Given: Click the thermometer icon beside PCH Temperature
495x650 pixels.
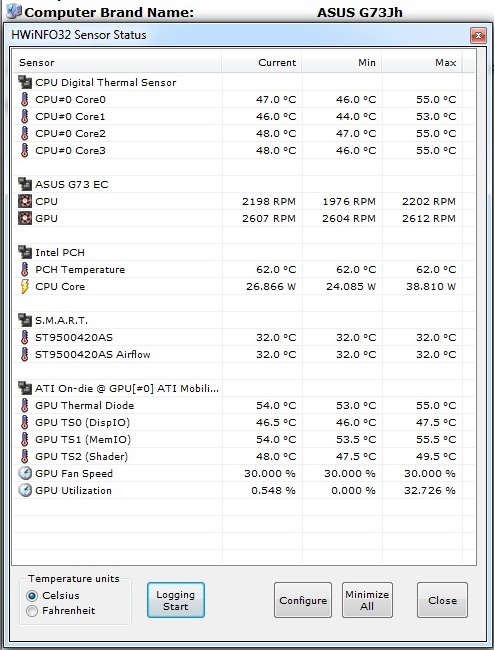Looking at the screenshot, I should [x=24, y=269].
